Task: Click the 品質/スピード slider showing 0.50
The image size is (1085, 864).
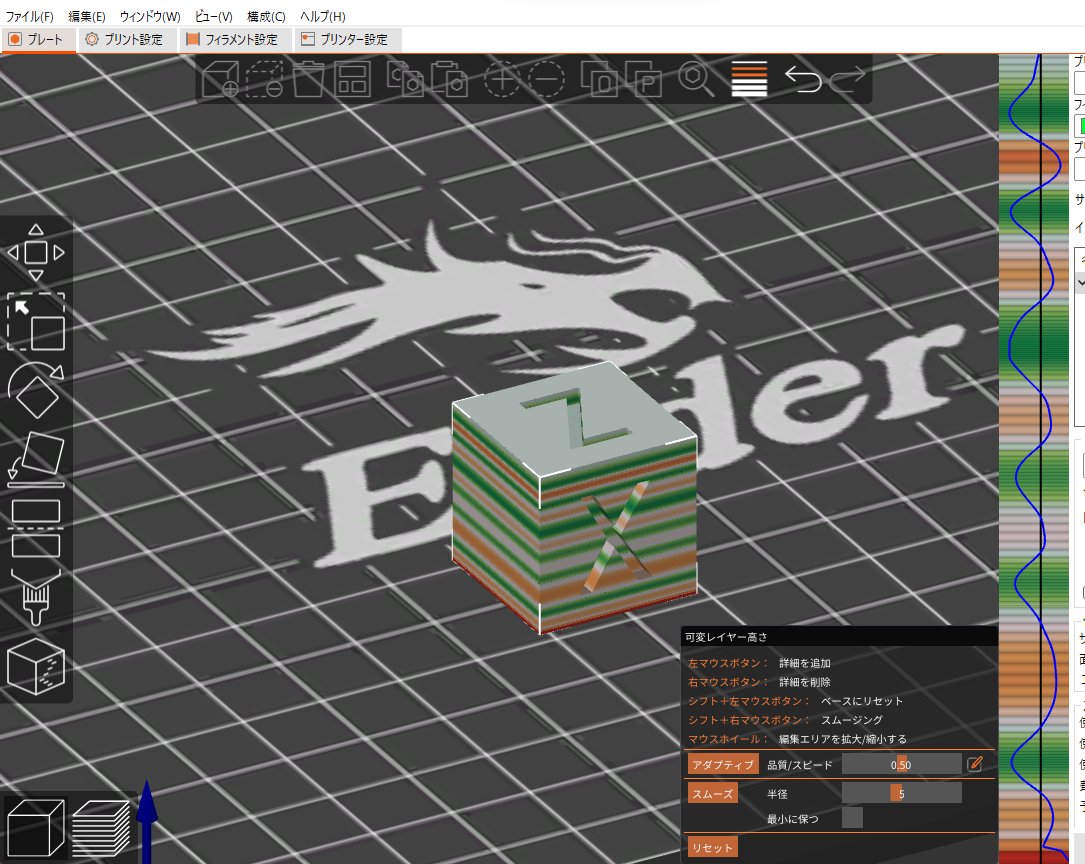Action: click(901, 764)
